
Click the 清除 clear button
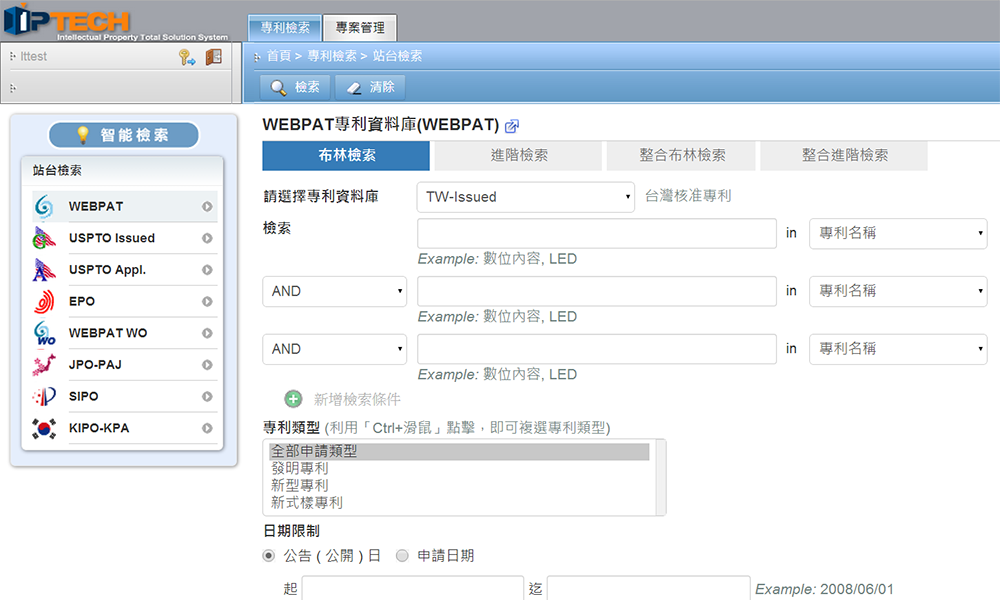[371, 87]
